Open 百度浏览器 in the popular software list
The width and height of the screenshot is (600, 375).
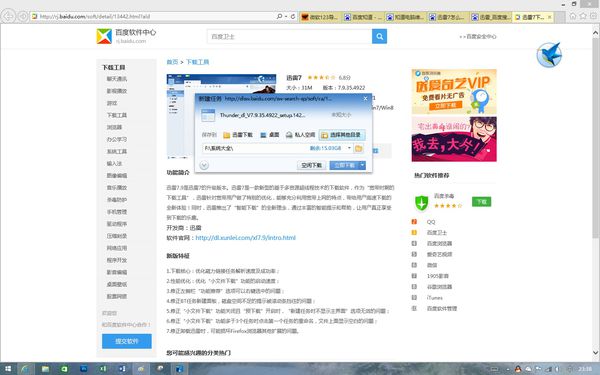439,243
